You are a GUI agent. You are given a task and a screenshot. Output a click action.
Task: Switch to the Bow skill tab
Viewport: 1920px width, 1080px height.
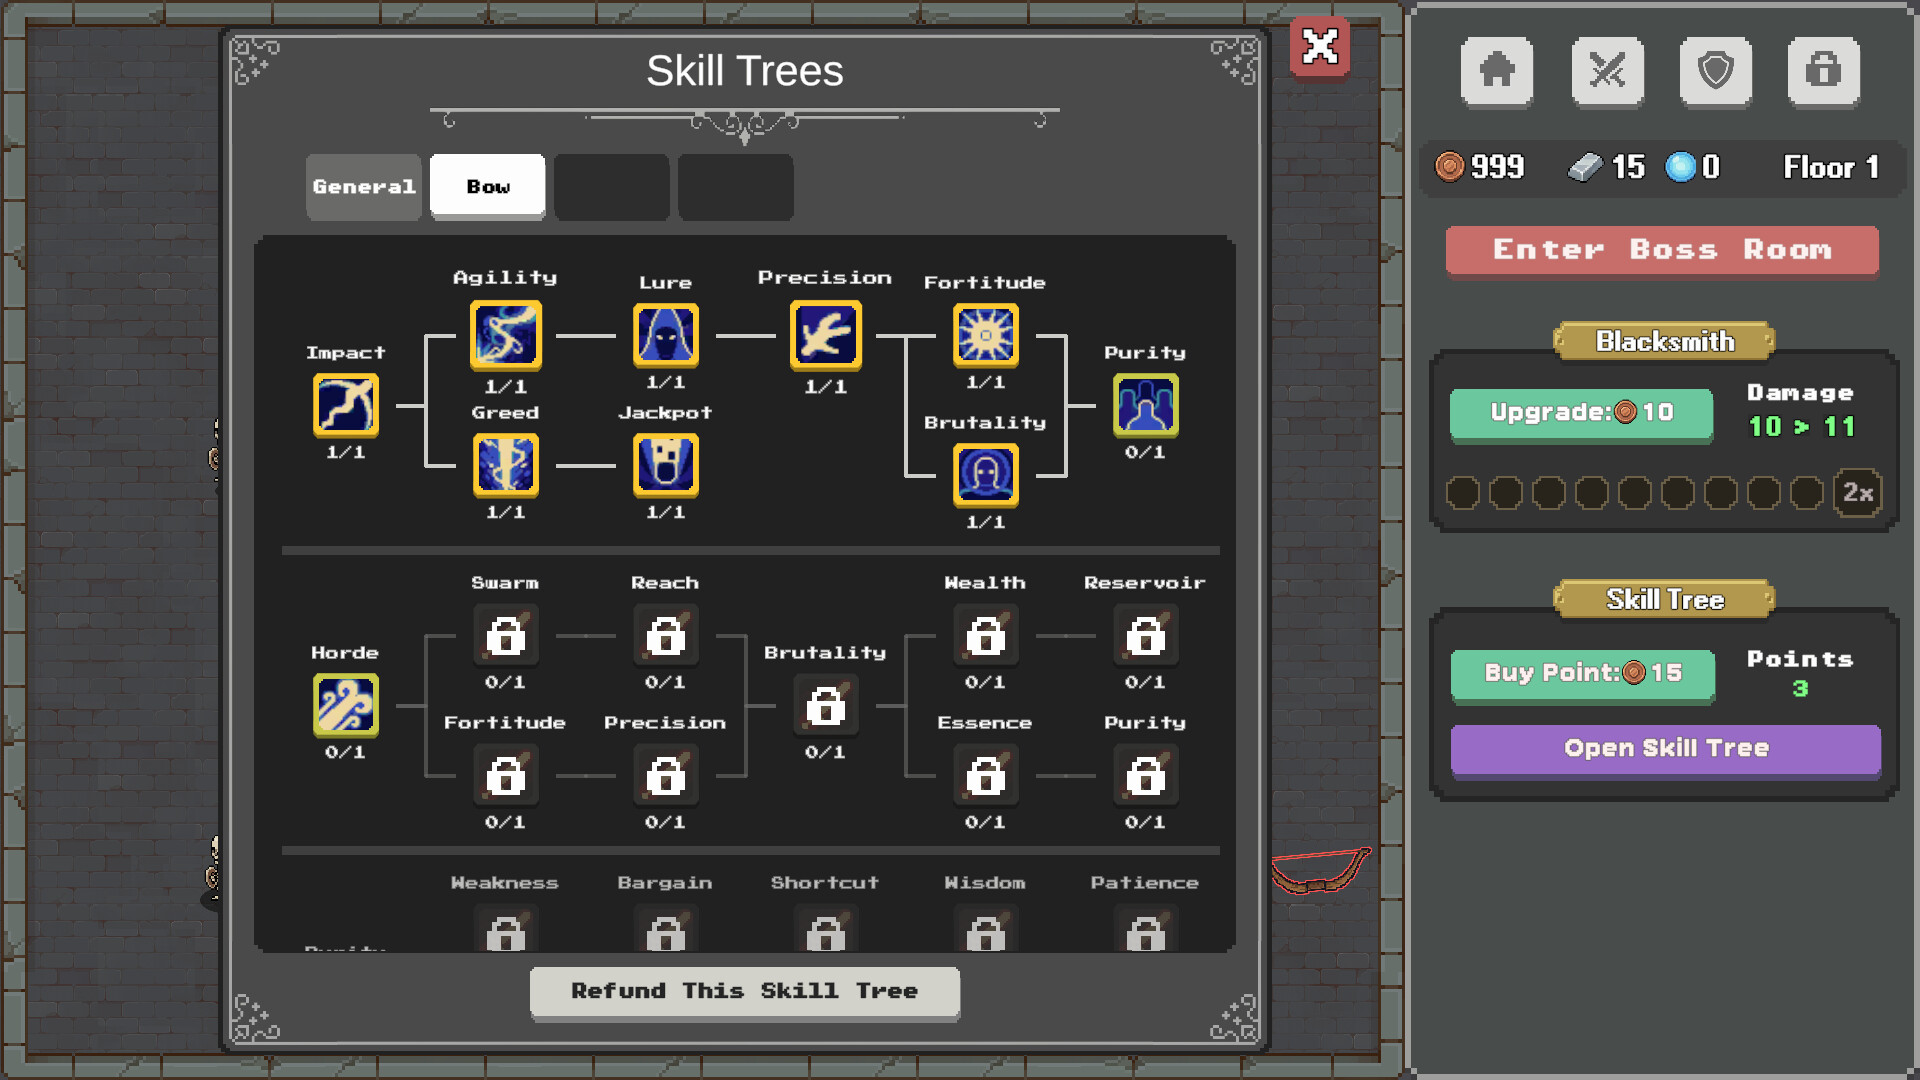click(487, 186)
